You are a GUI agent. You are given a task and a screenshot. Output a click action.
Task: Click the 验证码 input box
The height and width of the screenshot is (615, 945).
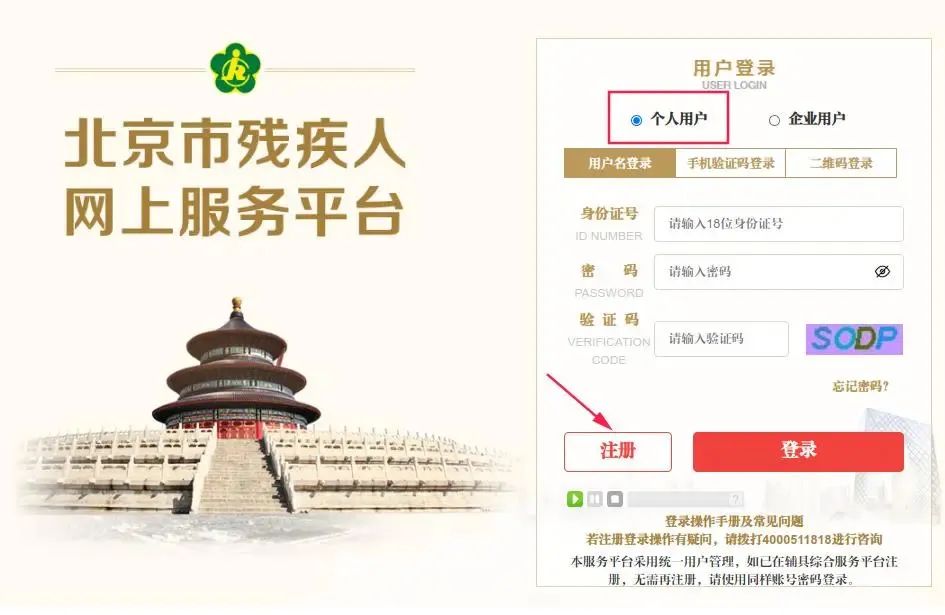[x=721, y=339]
